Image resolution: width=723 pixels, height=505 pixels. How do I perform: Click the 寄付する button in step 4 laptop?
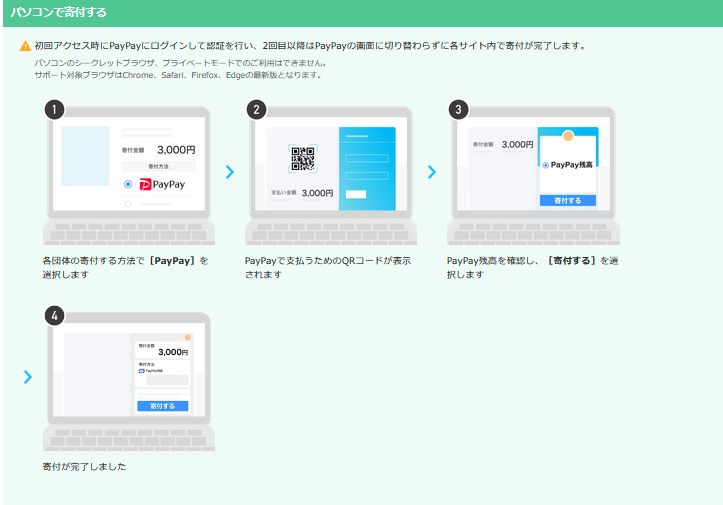point(163,406)
